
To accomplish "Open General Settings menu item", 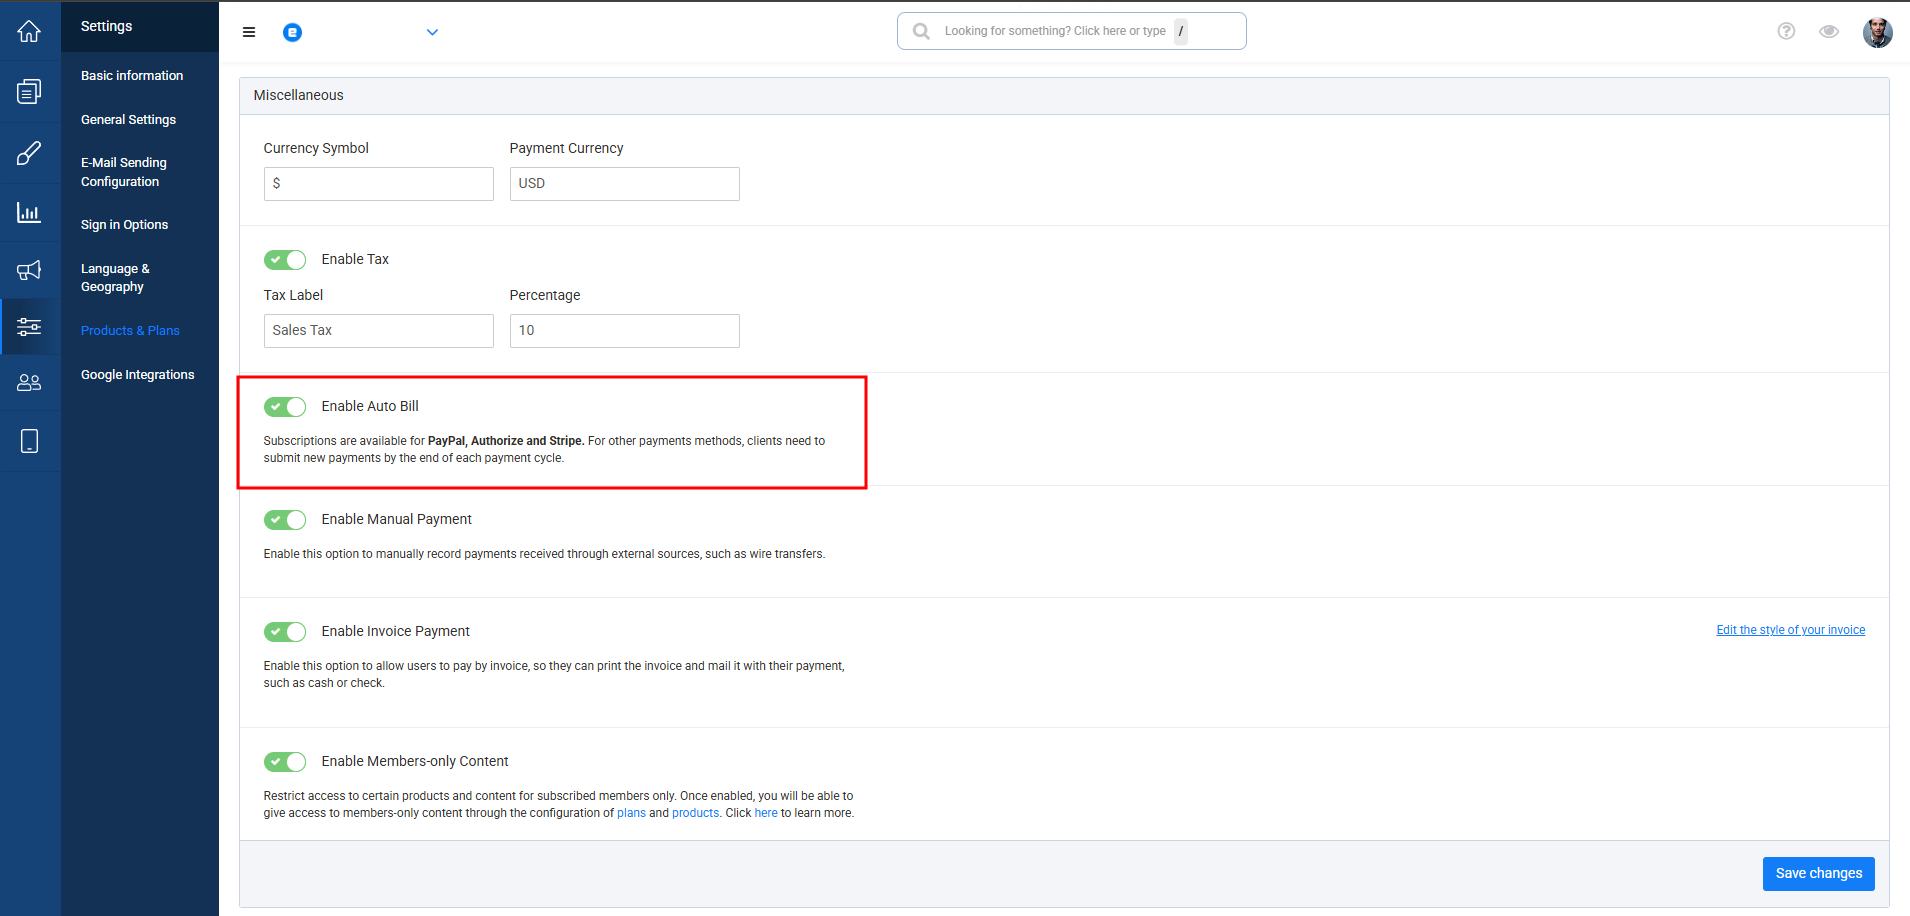I will (128, 120).
